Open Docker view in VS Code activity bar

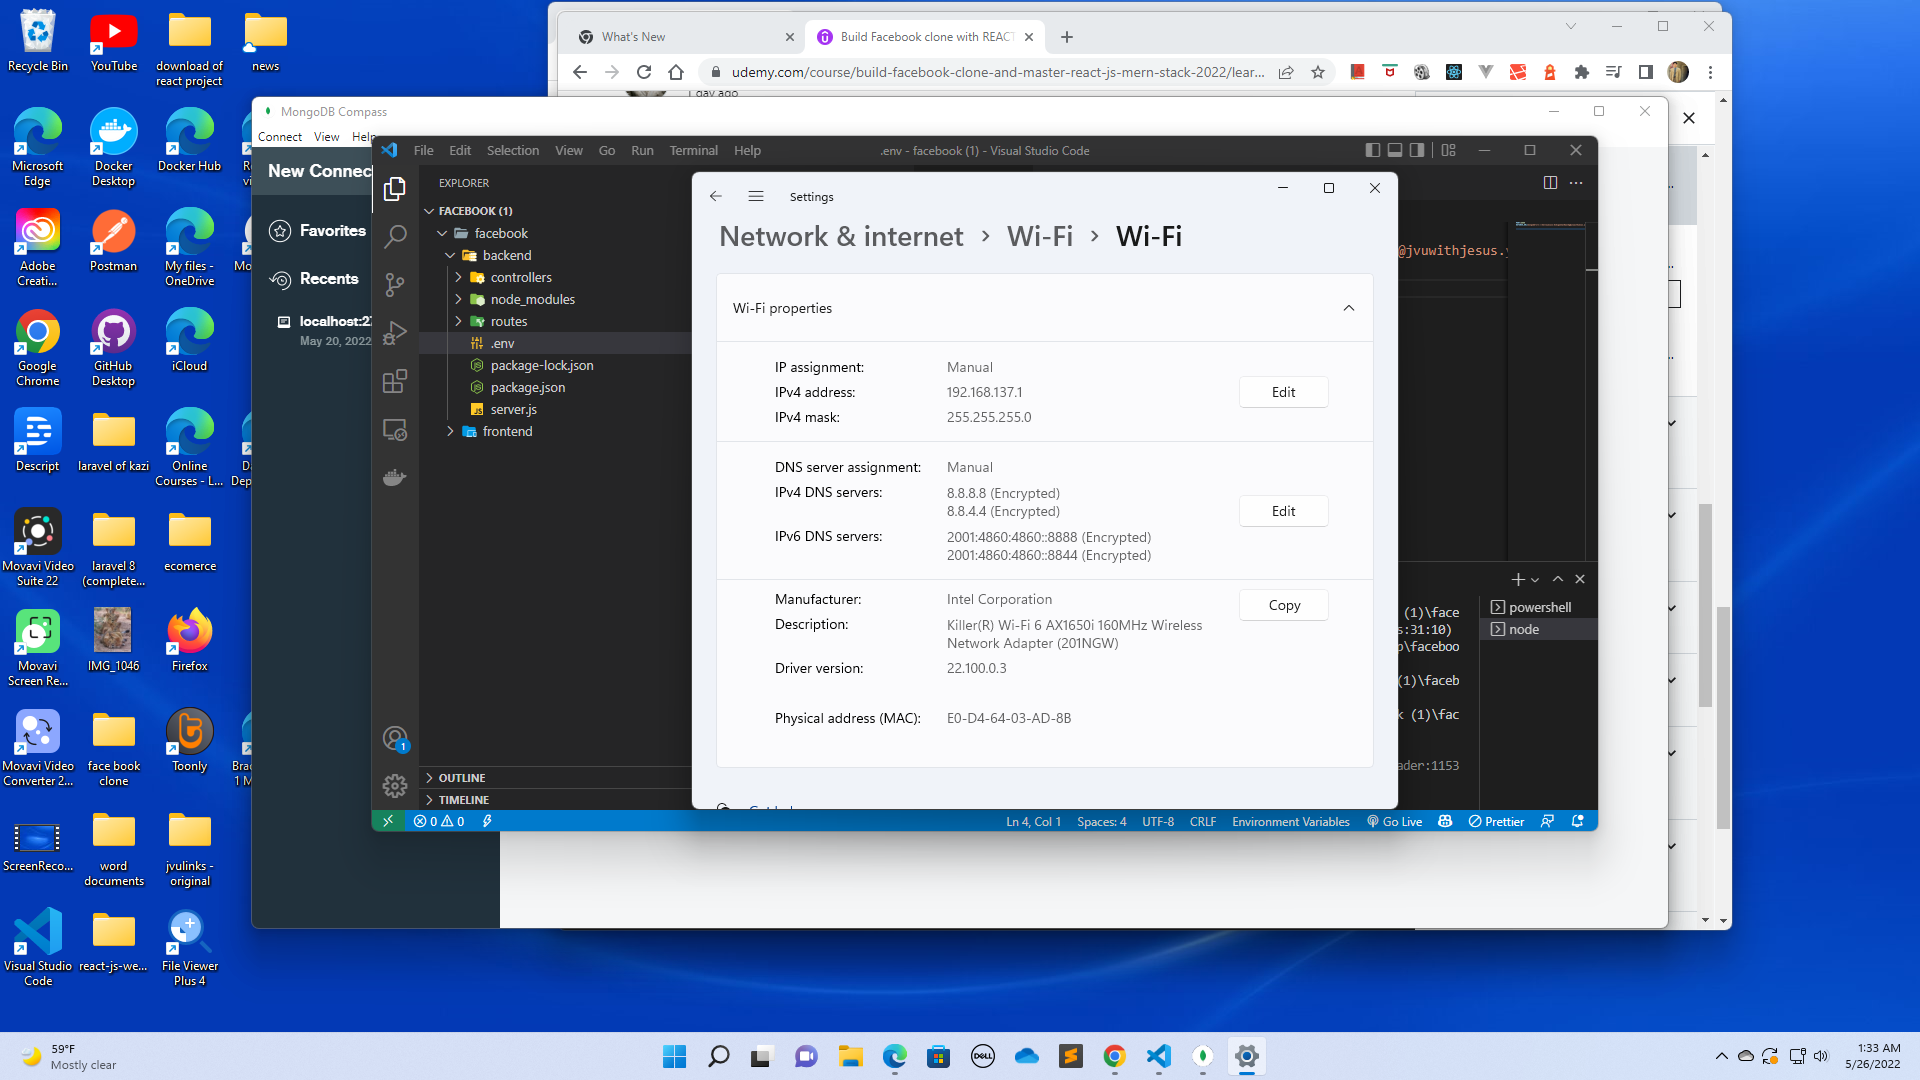pos(395,478)
